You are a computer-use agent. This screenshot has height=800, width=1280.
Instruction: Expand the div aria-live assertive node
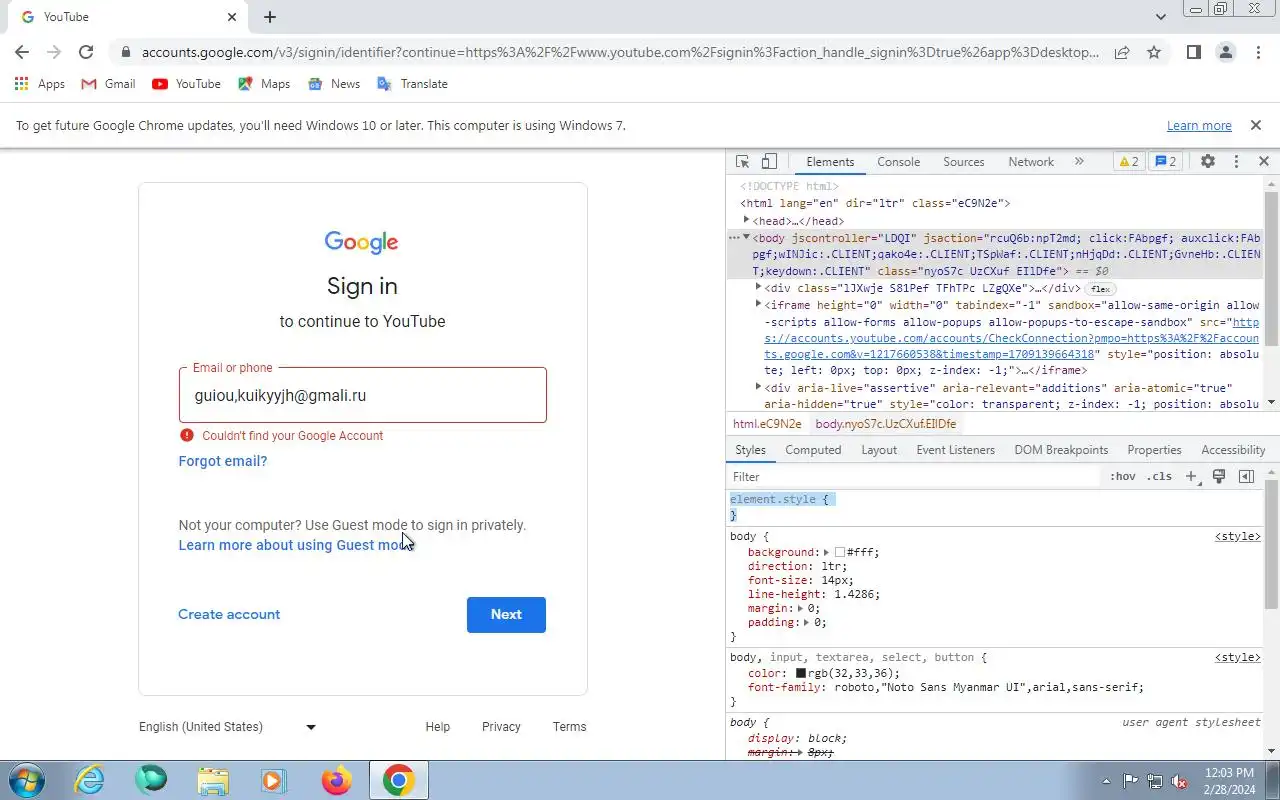coord(758,387)
